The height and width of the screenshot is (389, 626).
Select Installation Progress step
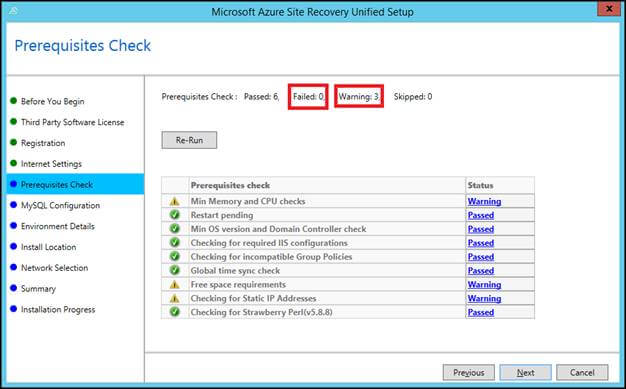tap(58, 309)
